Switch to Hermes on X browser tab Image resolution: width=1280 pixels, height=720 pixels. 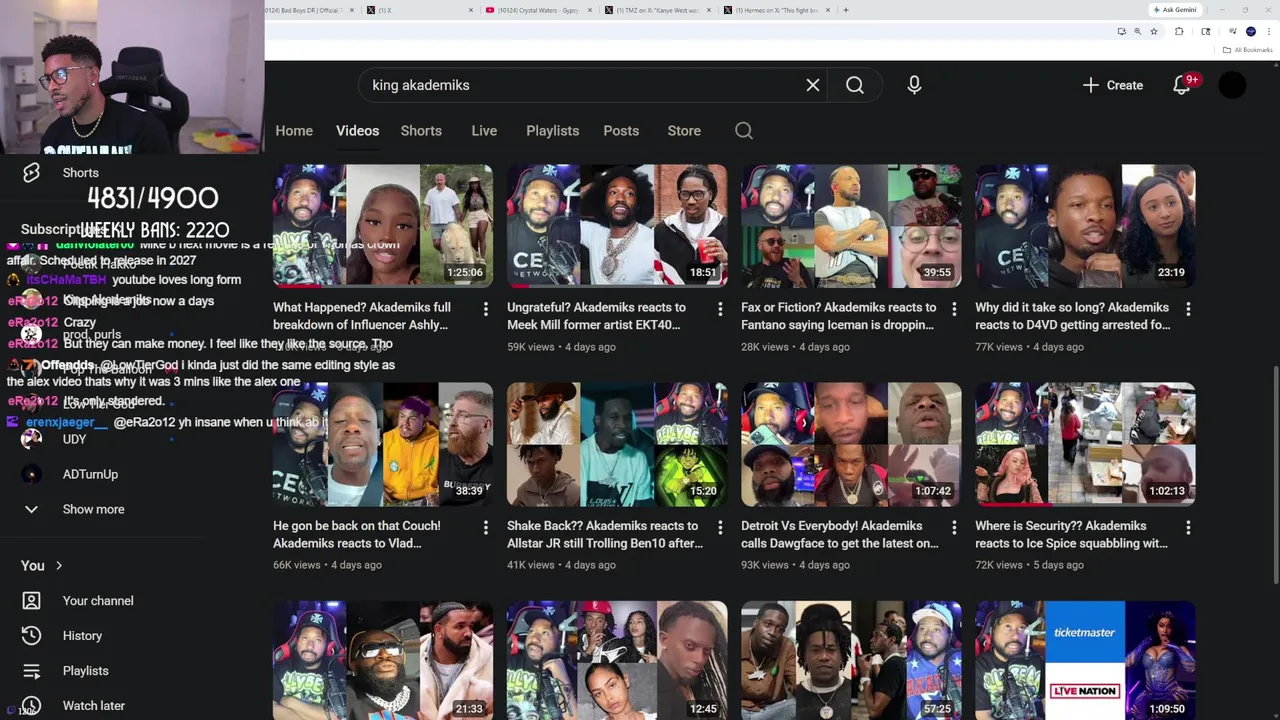775,10
